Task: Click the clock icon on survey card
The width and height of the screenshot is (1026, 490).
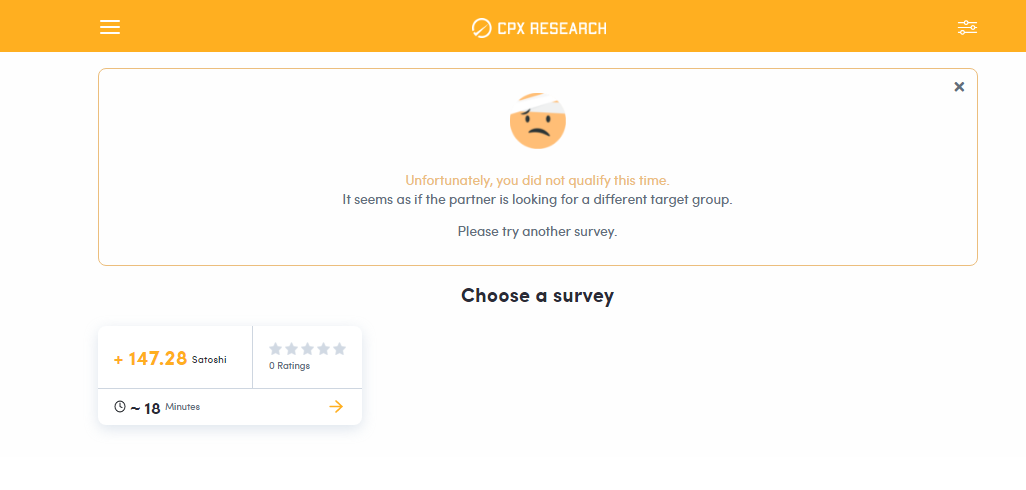Action: (120, 407)
